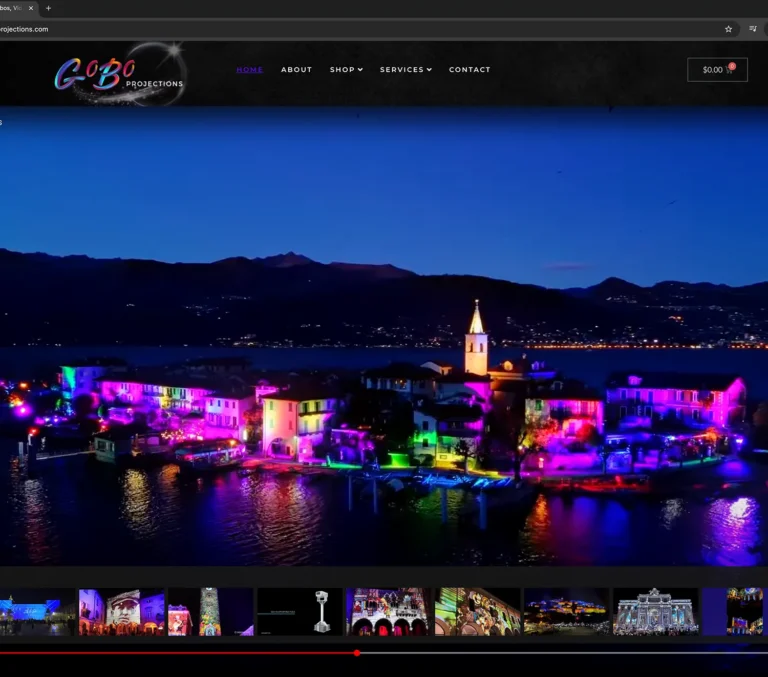
Task: Open the media control icon in browser toolbar
Action: (753, 29)
